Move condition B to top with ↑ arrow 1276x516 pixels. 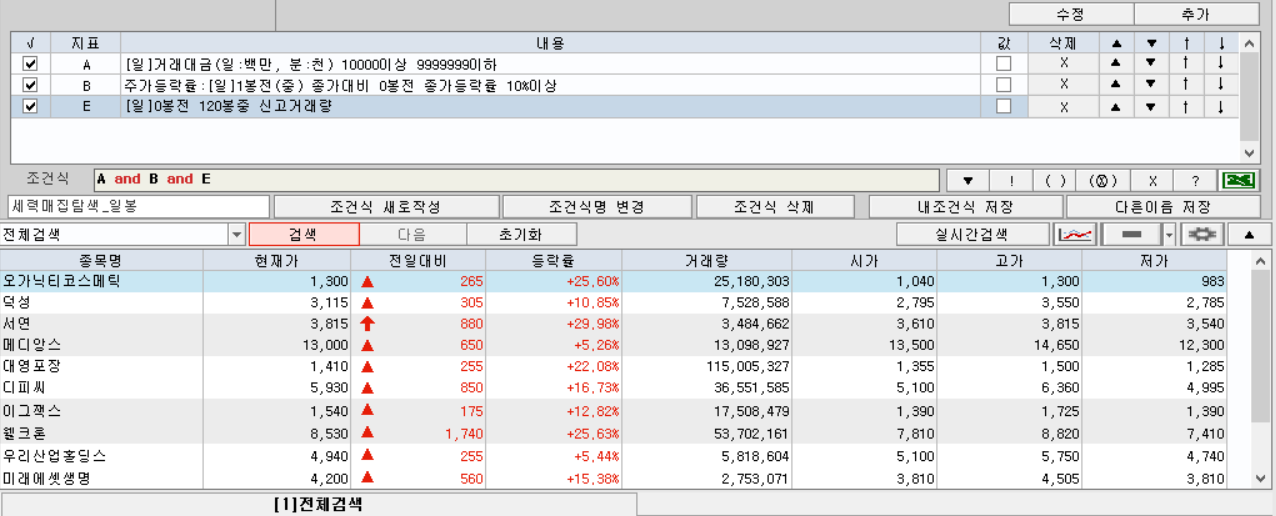1186,85
